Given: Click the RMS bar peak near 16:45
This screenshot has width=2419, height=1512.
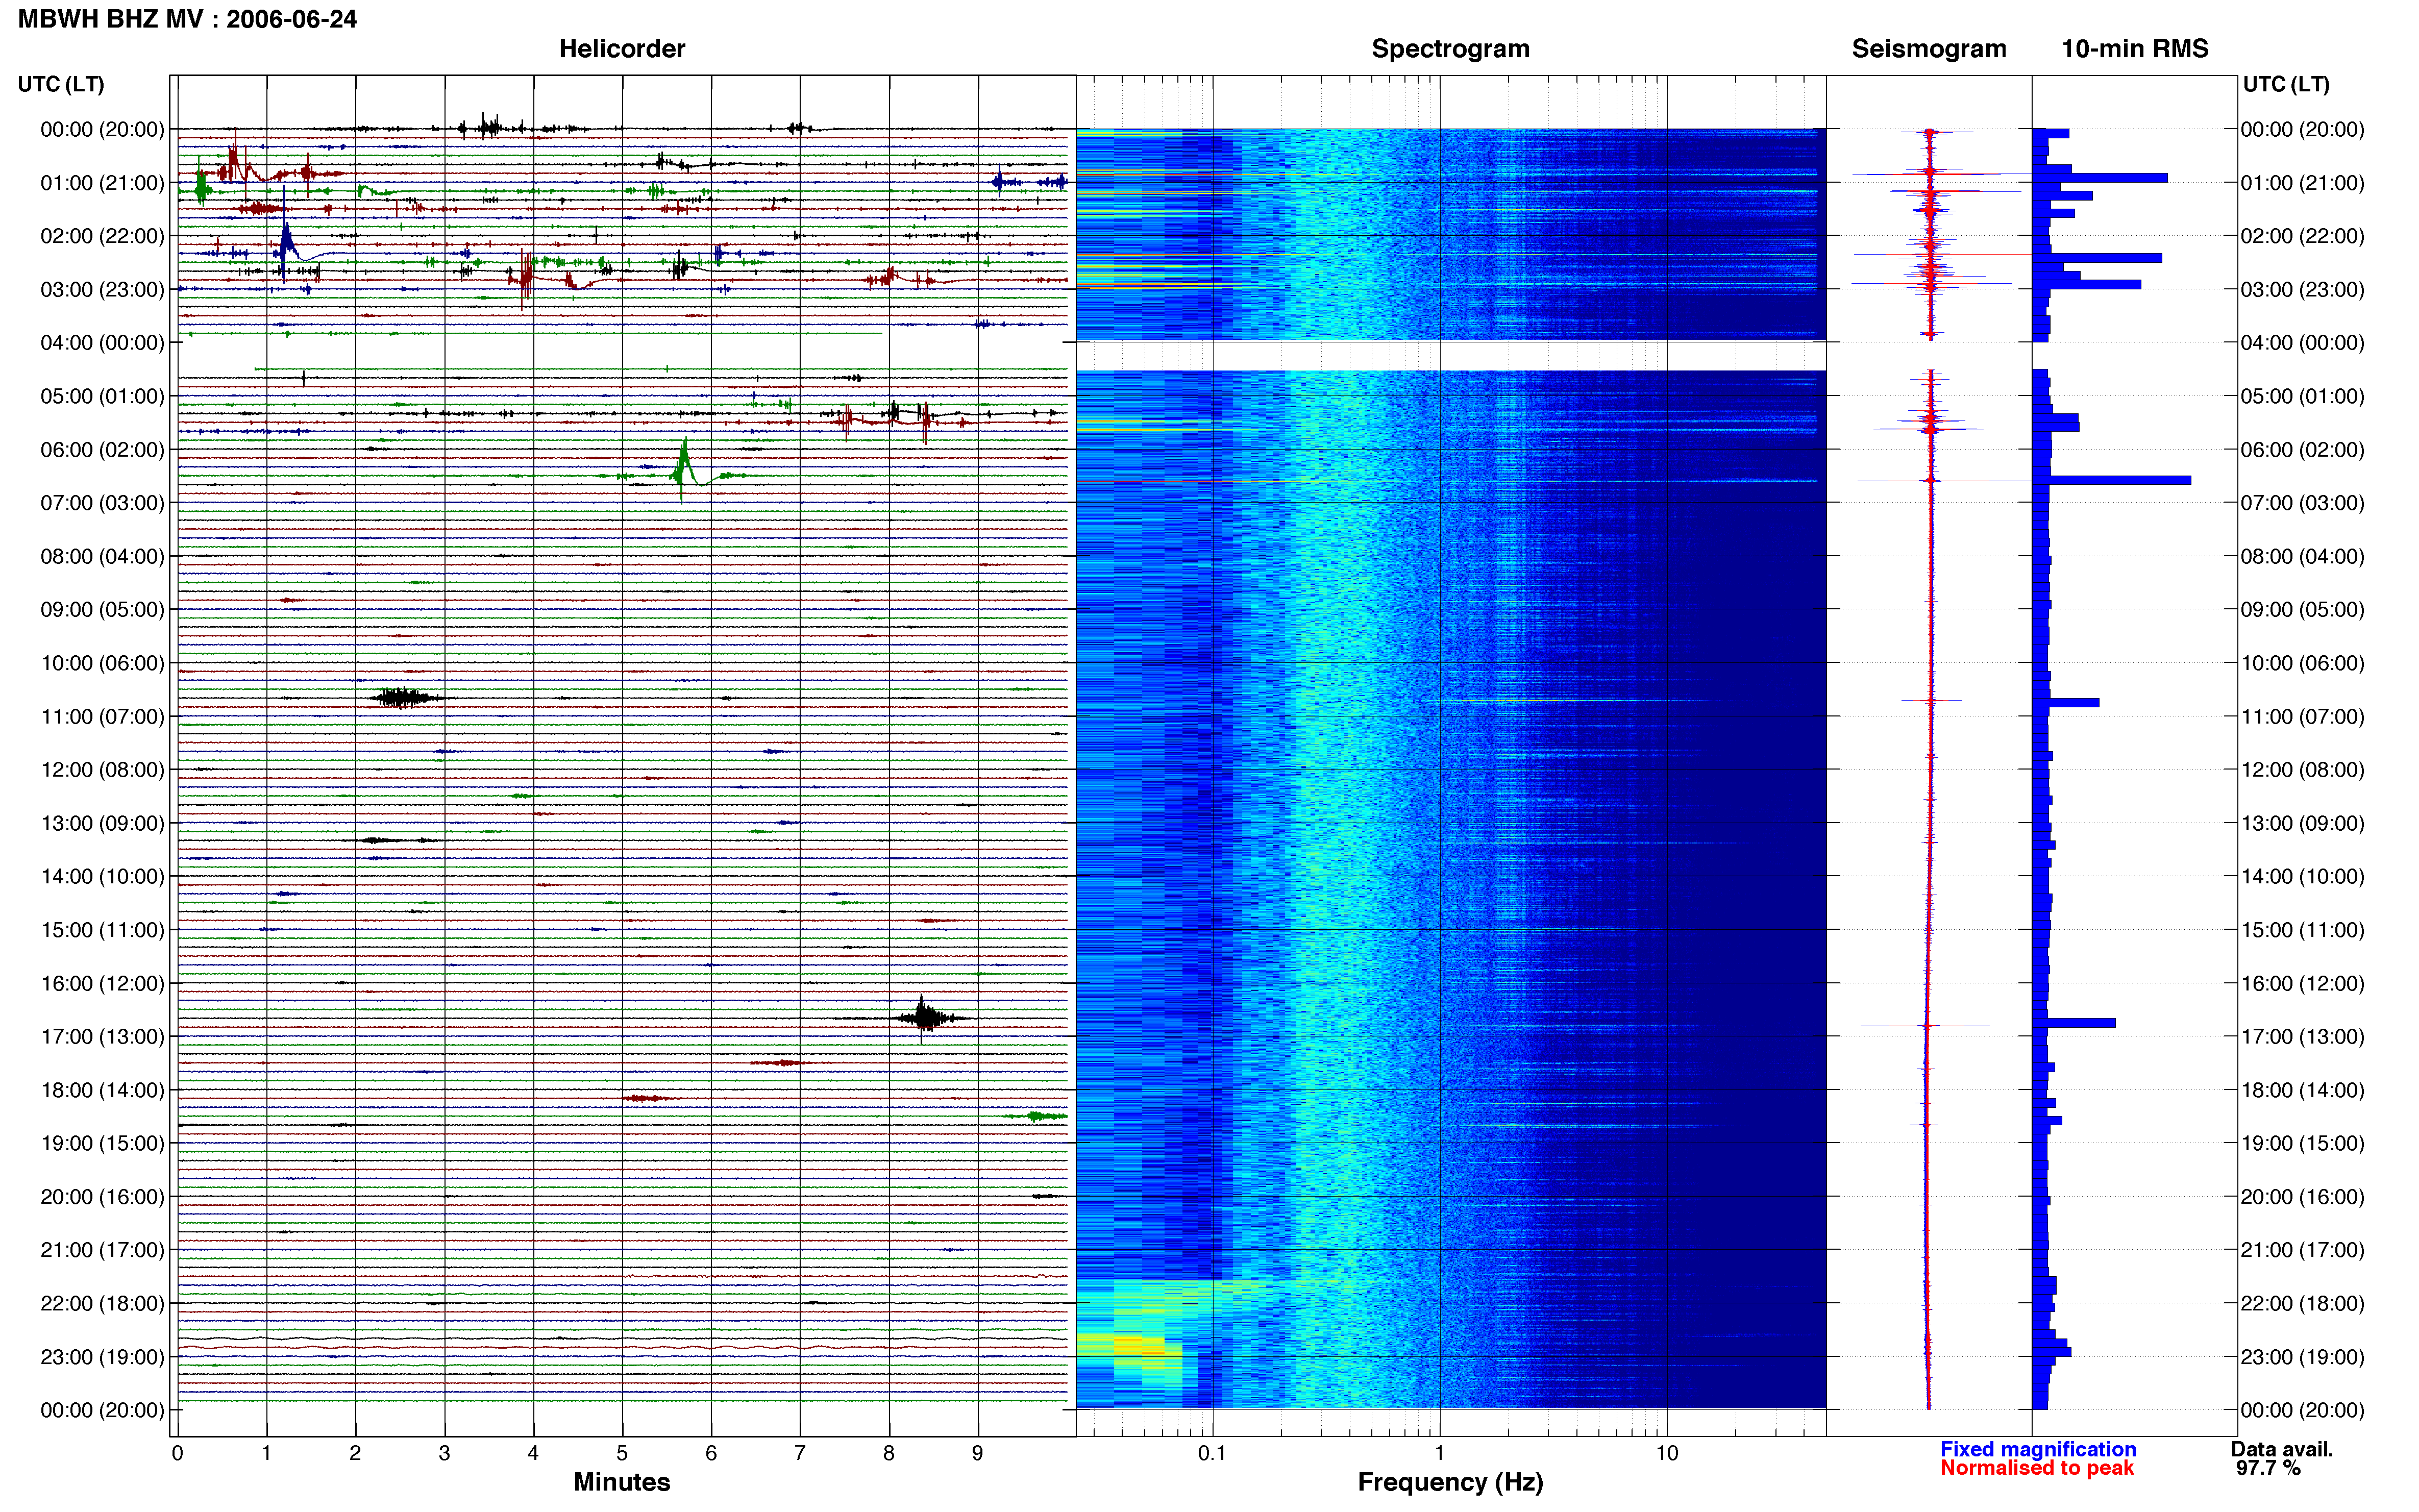Looking at the screenshot, I should coord(2074,1023).
